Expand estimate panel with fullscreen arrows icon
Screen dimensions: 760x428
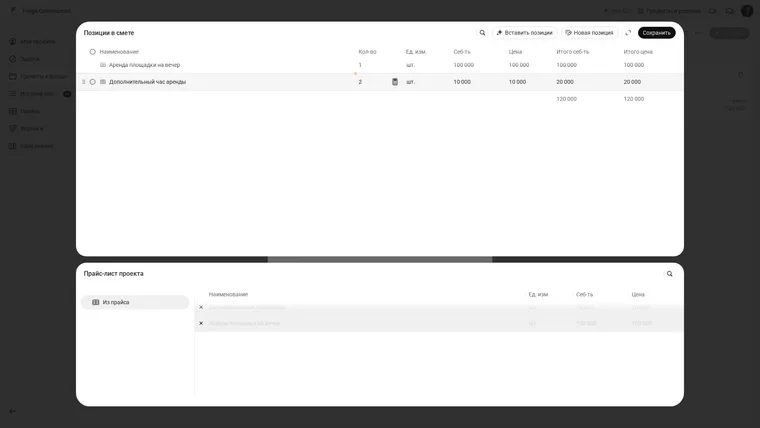pos(628,33)
